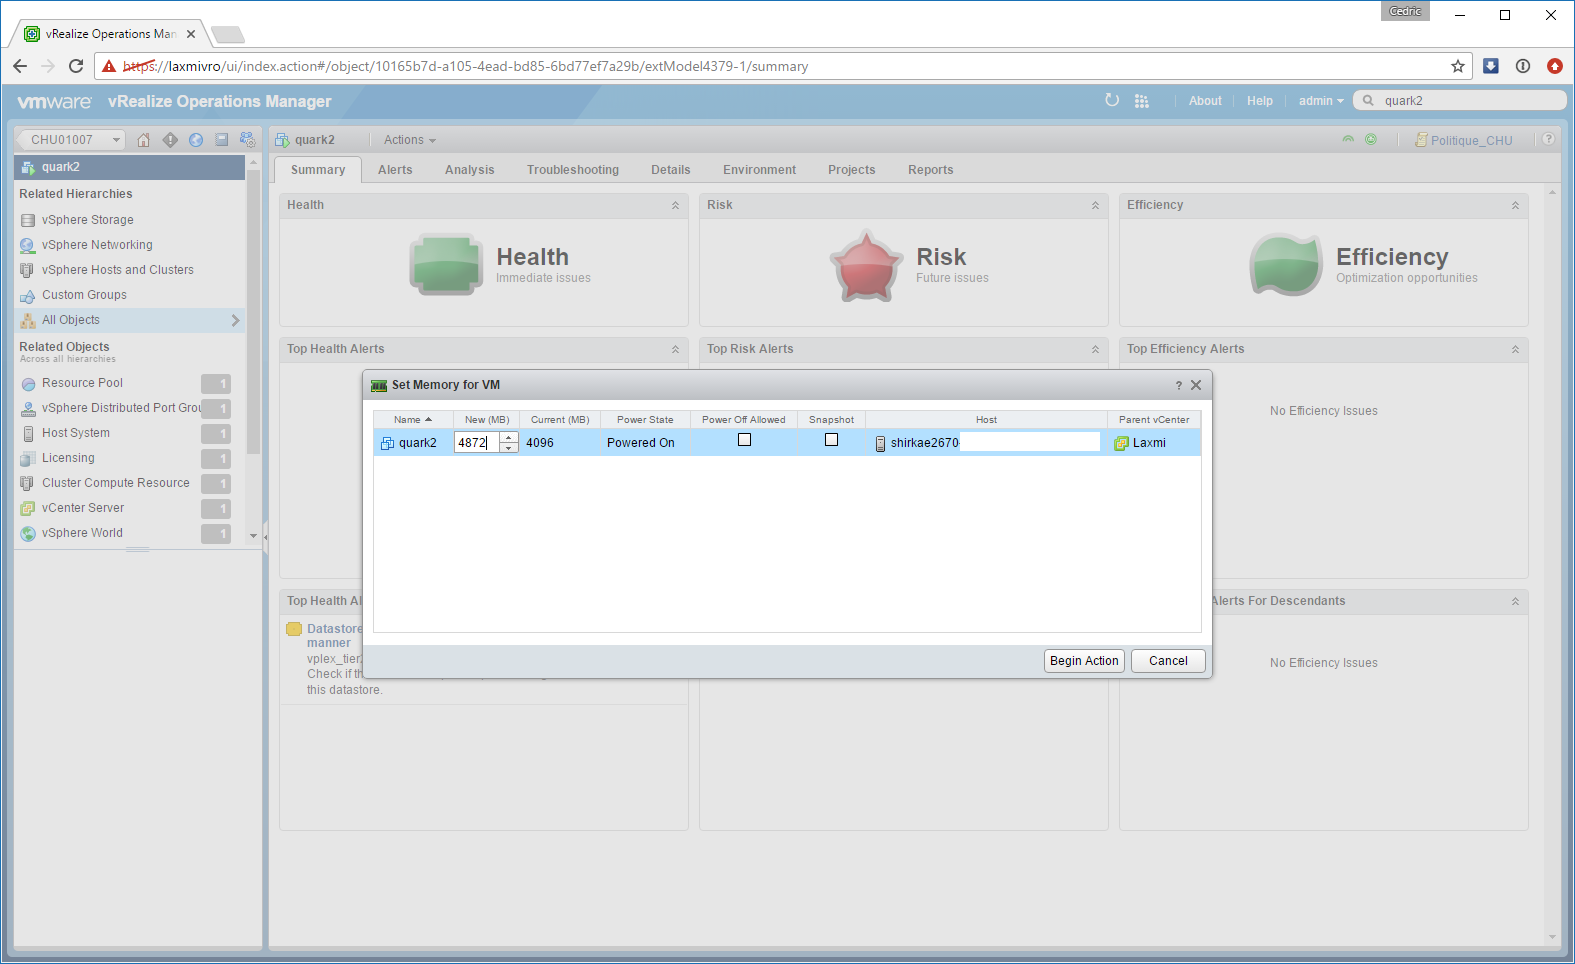Decrease New (MB) value with down stepper
This screenshot has width=1575, height=964.
coord(509,448)
